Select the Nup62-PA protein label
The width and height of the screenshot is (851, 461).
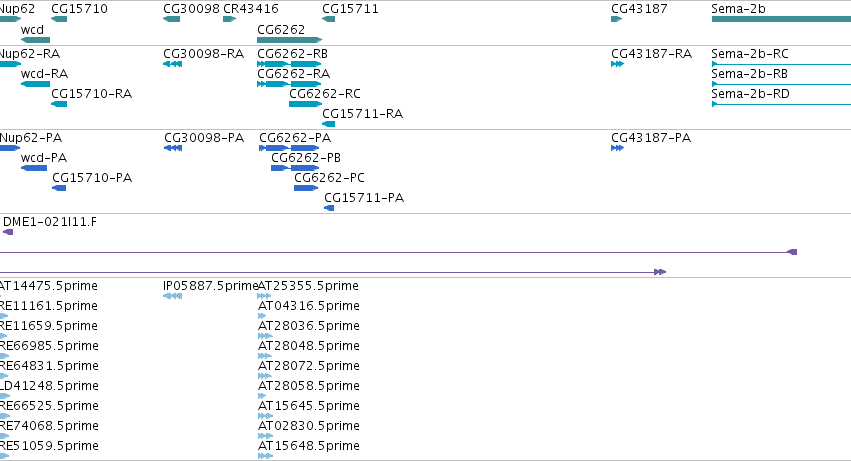tap(31, 138)
